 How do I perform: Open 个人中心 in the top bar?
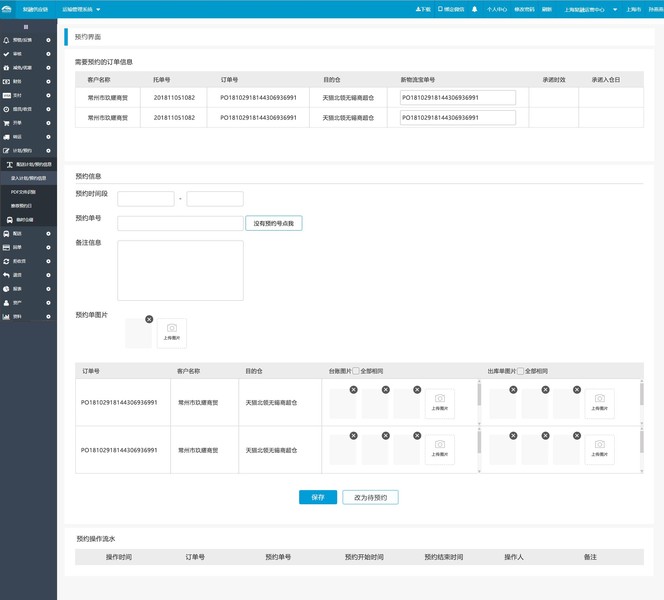point(496,9)
